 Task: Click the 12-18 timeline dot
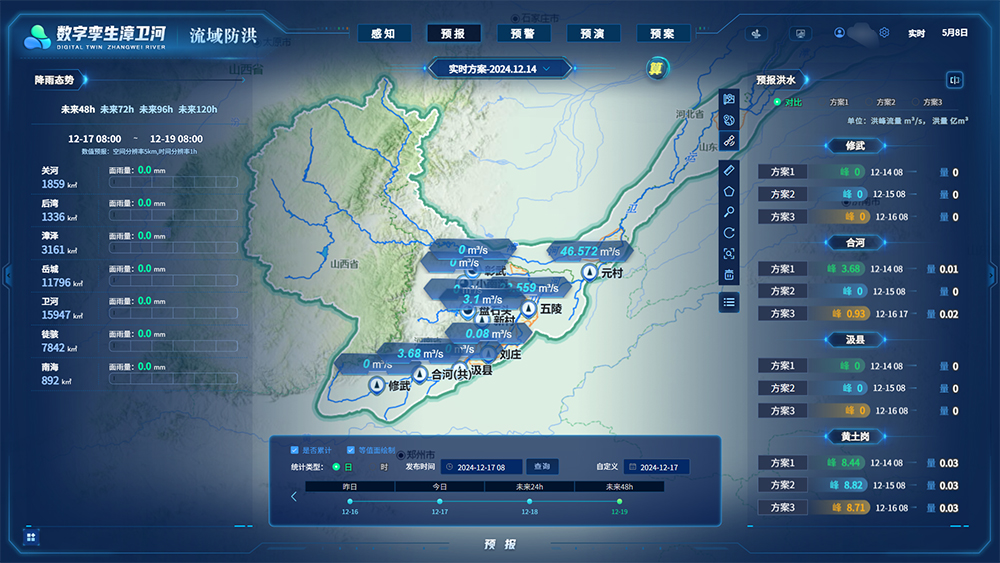(529, 501)
